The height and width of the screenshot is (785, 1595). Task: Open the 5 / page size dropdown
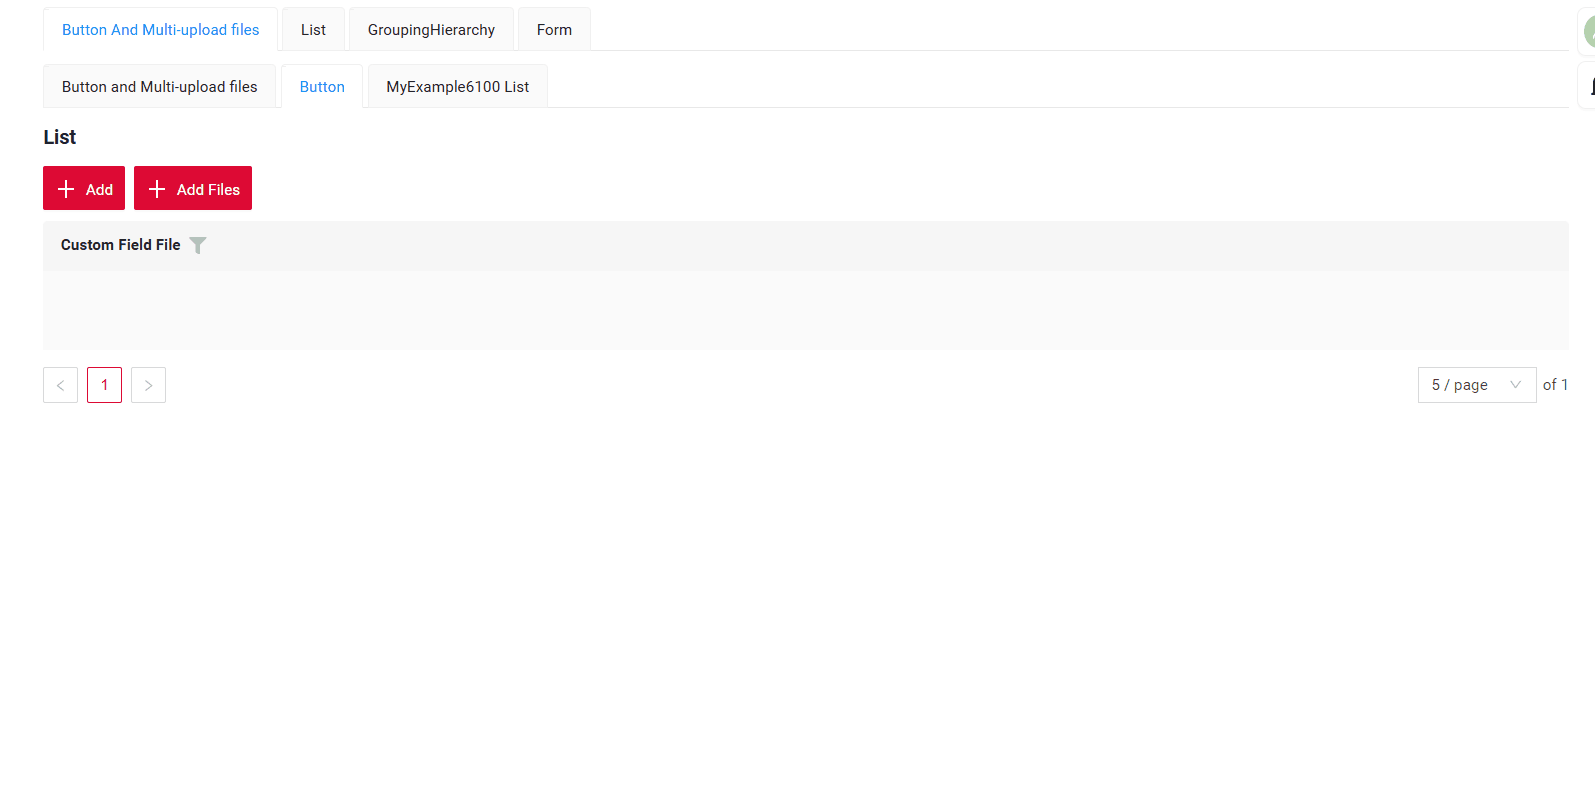[x=1475, y=385]
